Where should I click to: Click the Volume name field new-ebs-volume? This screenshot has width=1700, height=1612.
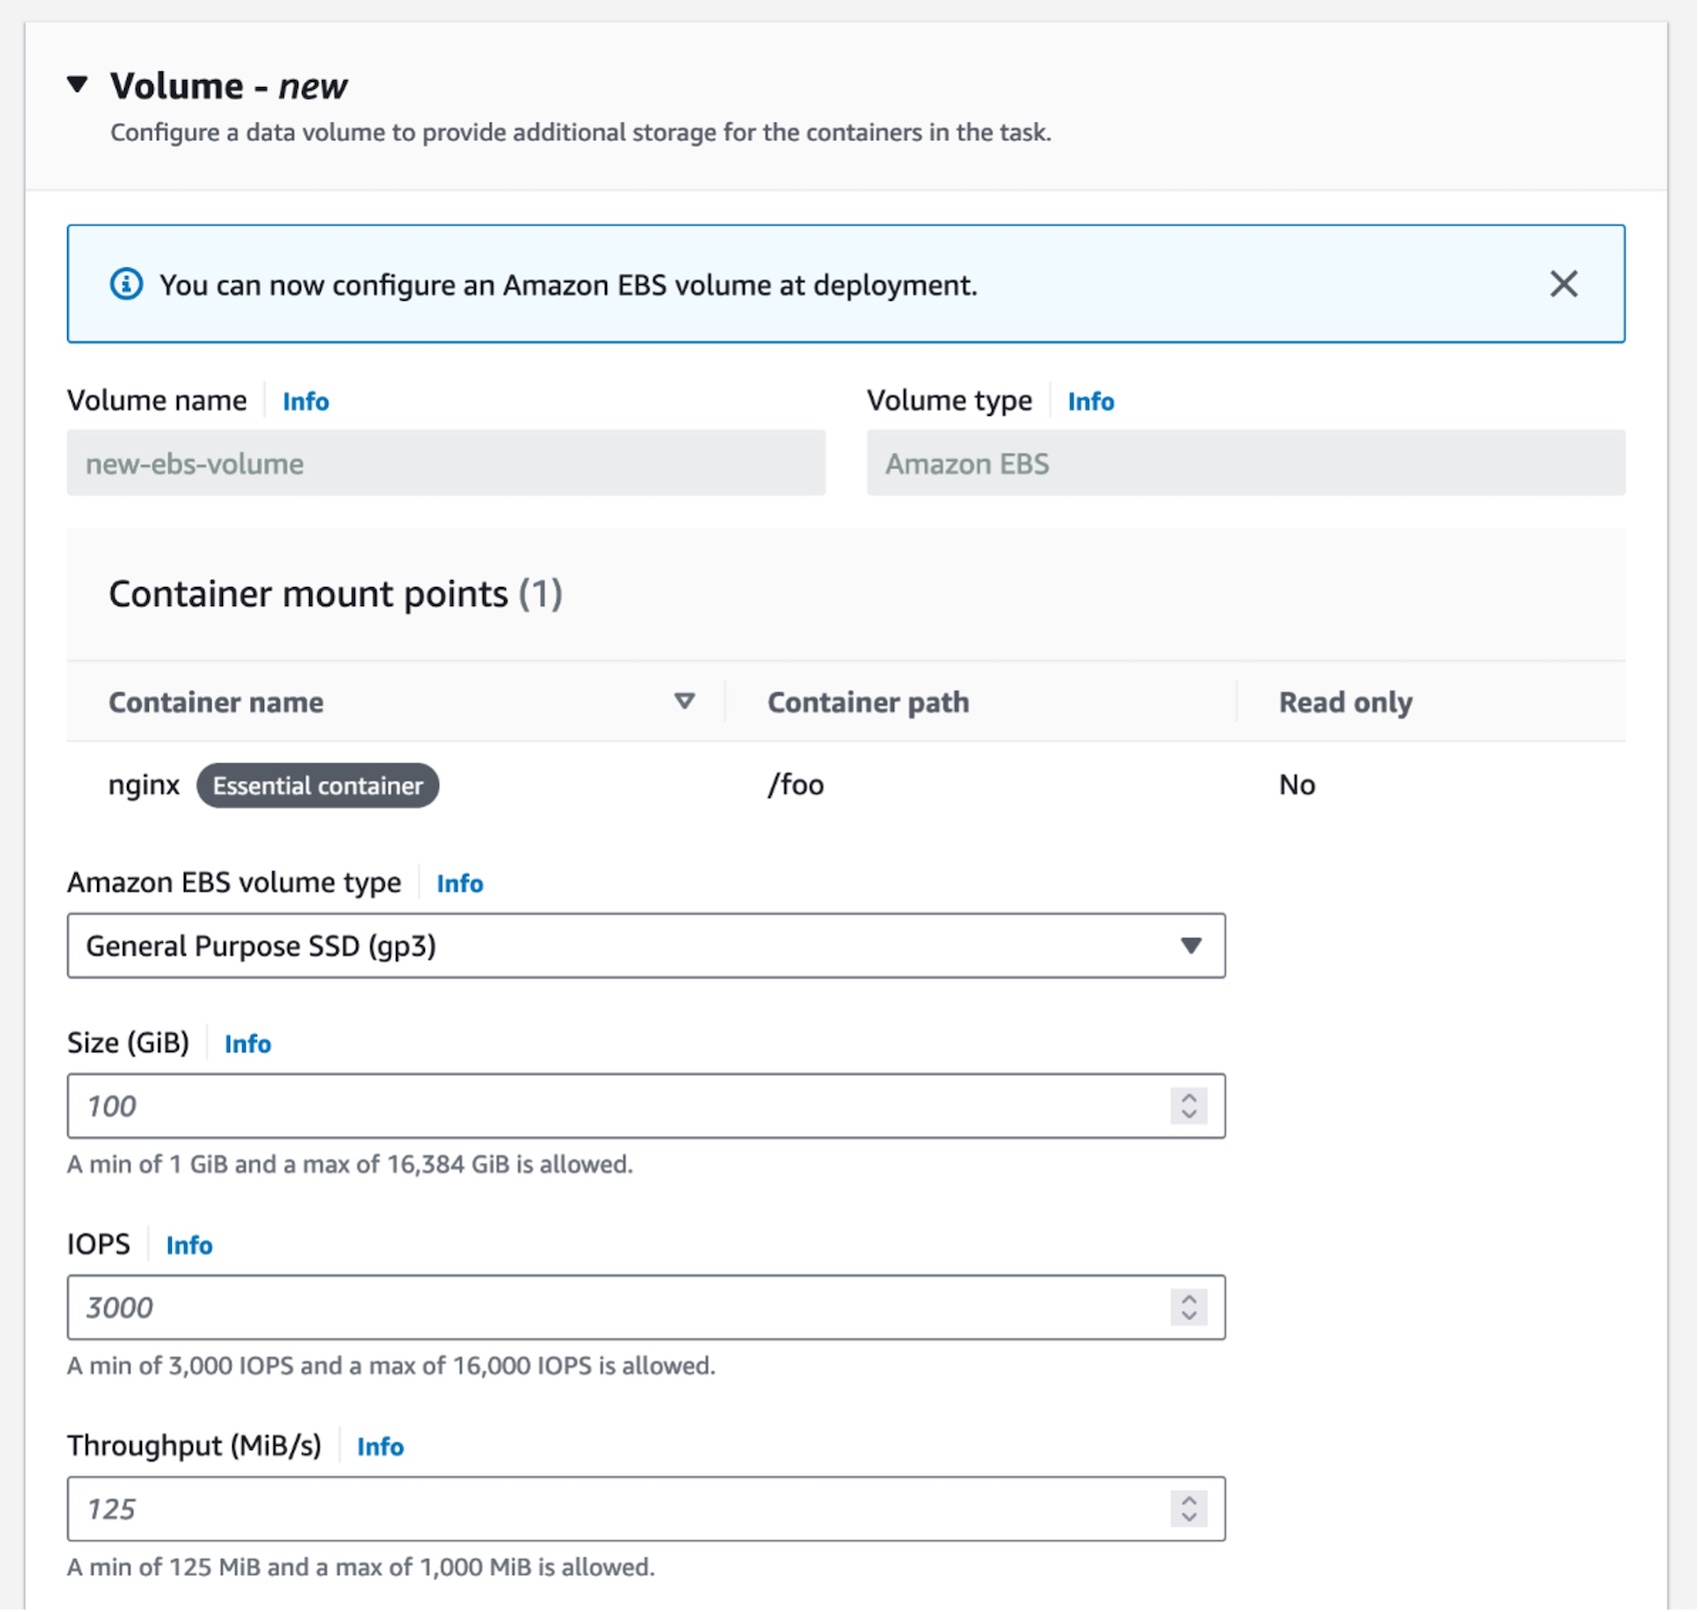coord(446,463)
